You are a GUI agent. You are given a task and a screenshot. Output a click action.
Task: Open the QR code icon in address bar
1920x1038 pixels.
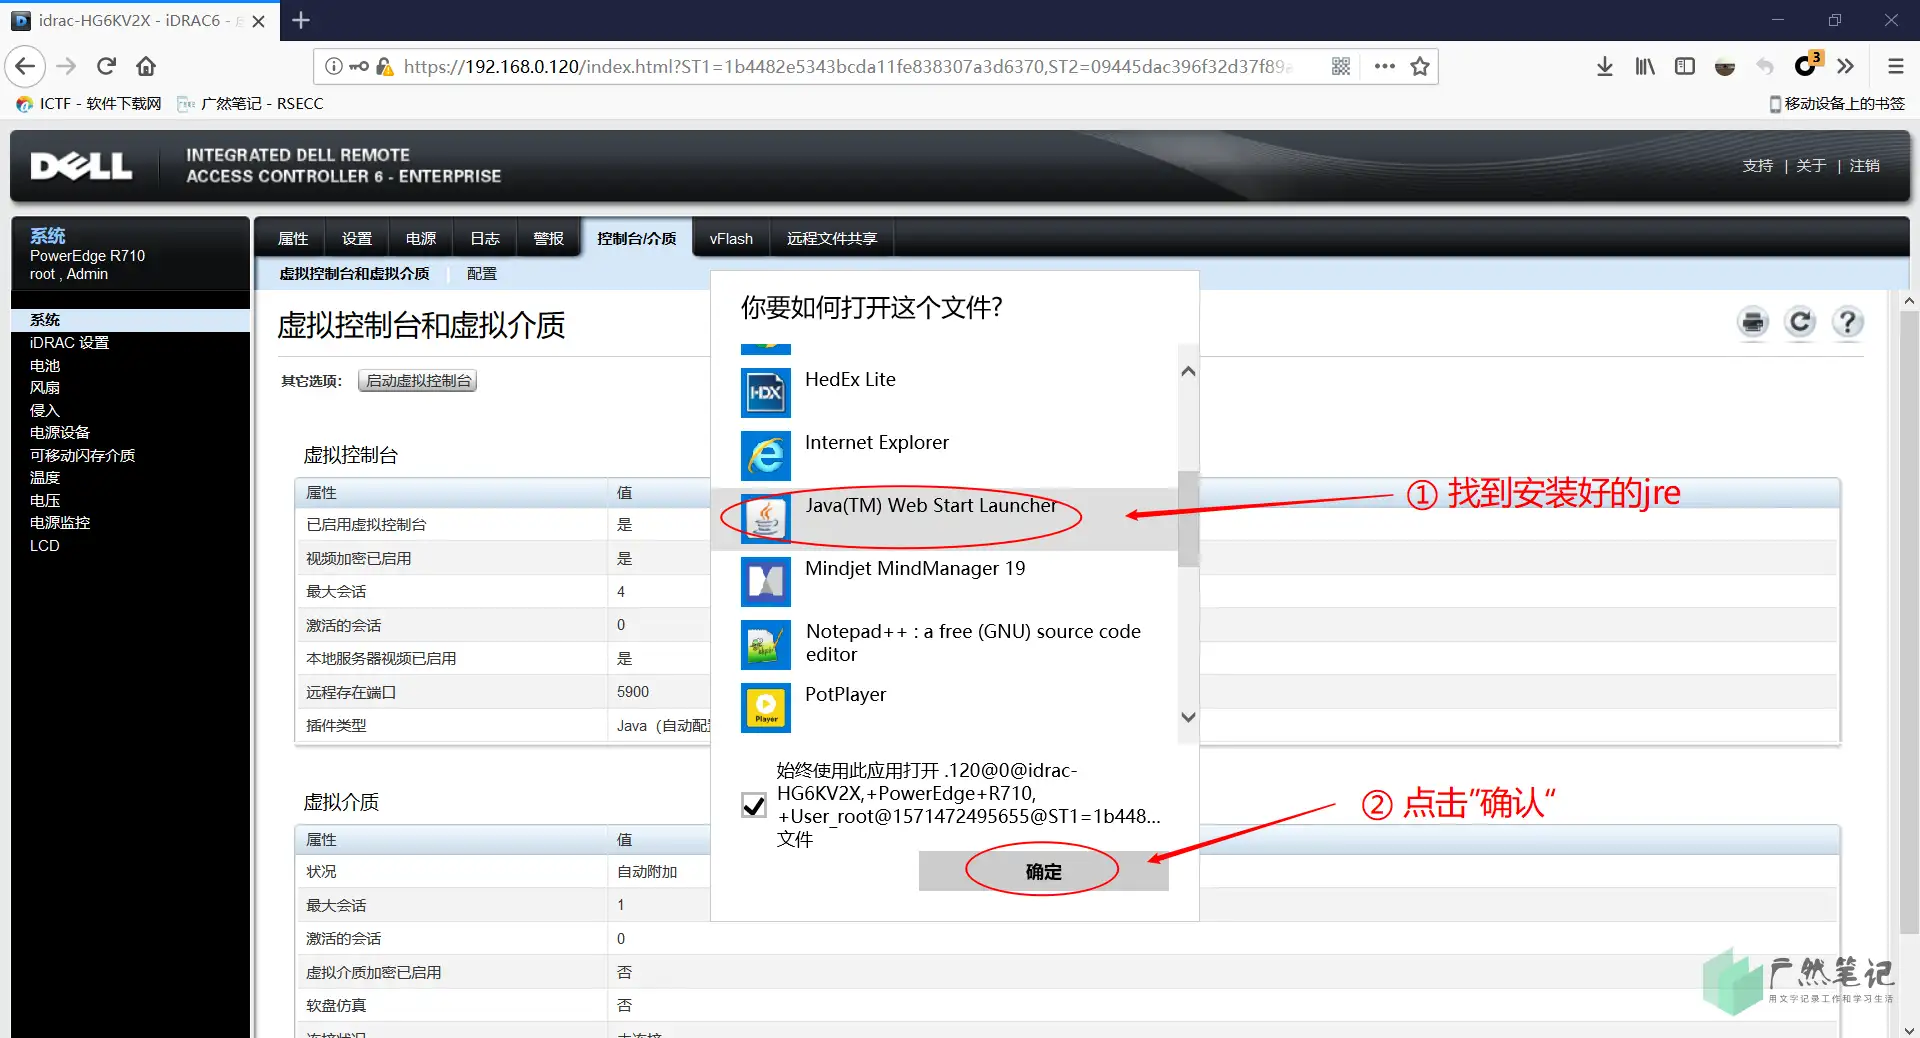(1341, 67)
